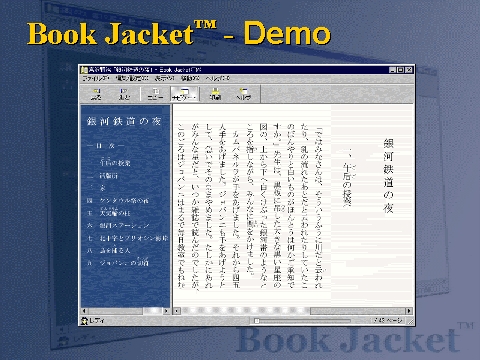
Task: Click the left arrow of the navigator scrollbar
Action: (85, 311)
